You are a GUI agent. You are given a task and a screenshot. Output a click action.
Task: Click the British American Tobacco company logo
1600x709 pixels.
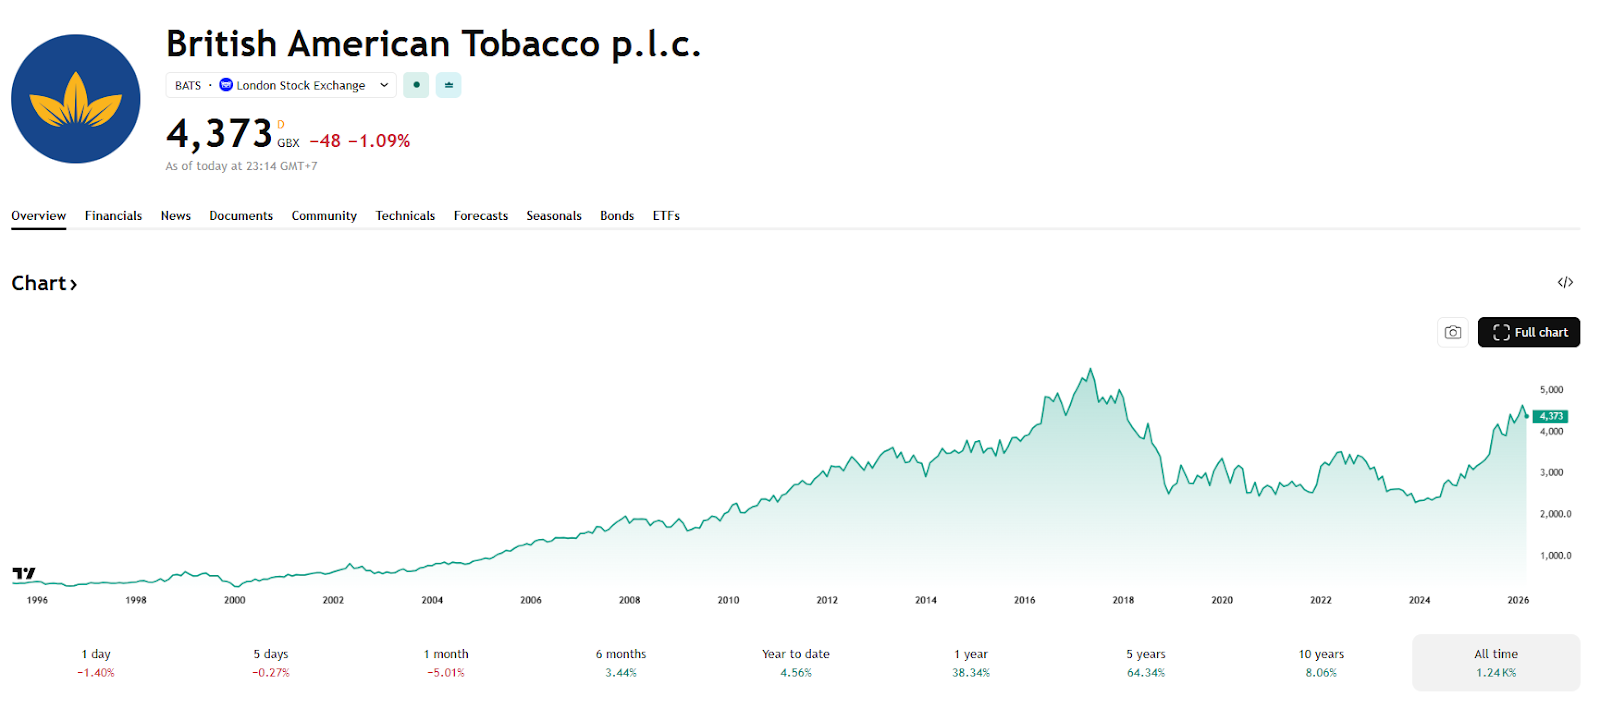[75, 98]
